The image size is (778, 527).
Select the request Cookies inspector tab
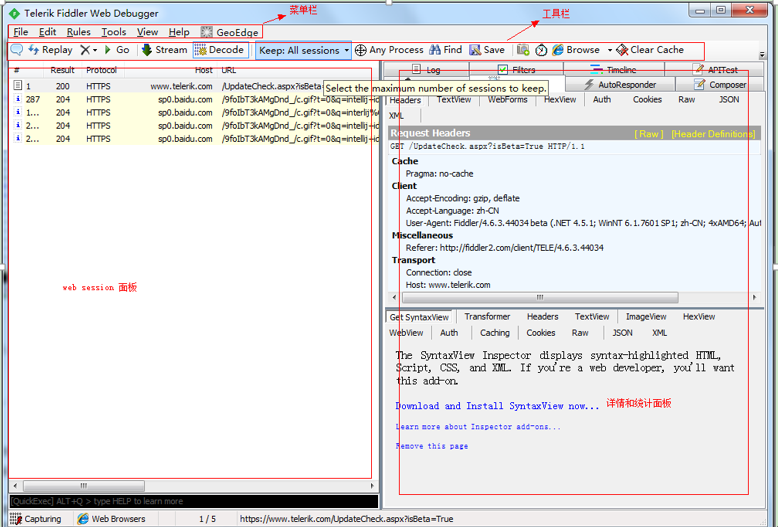[647, 100]
